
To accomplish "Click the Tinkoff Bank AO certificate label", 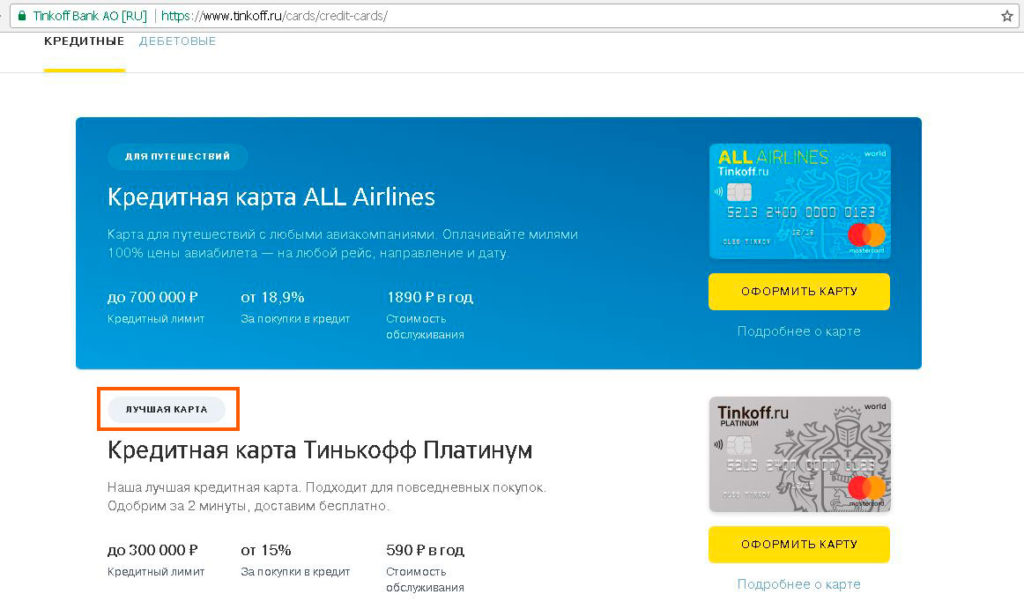I will click(x=90, y=16).
